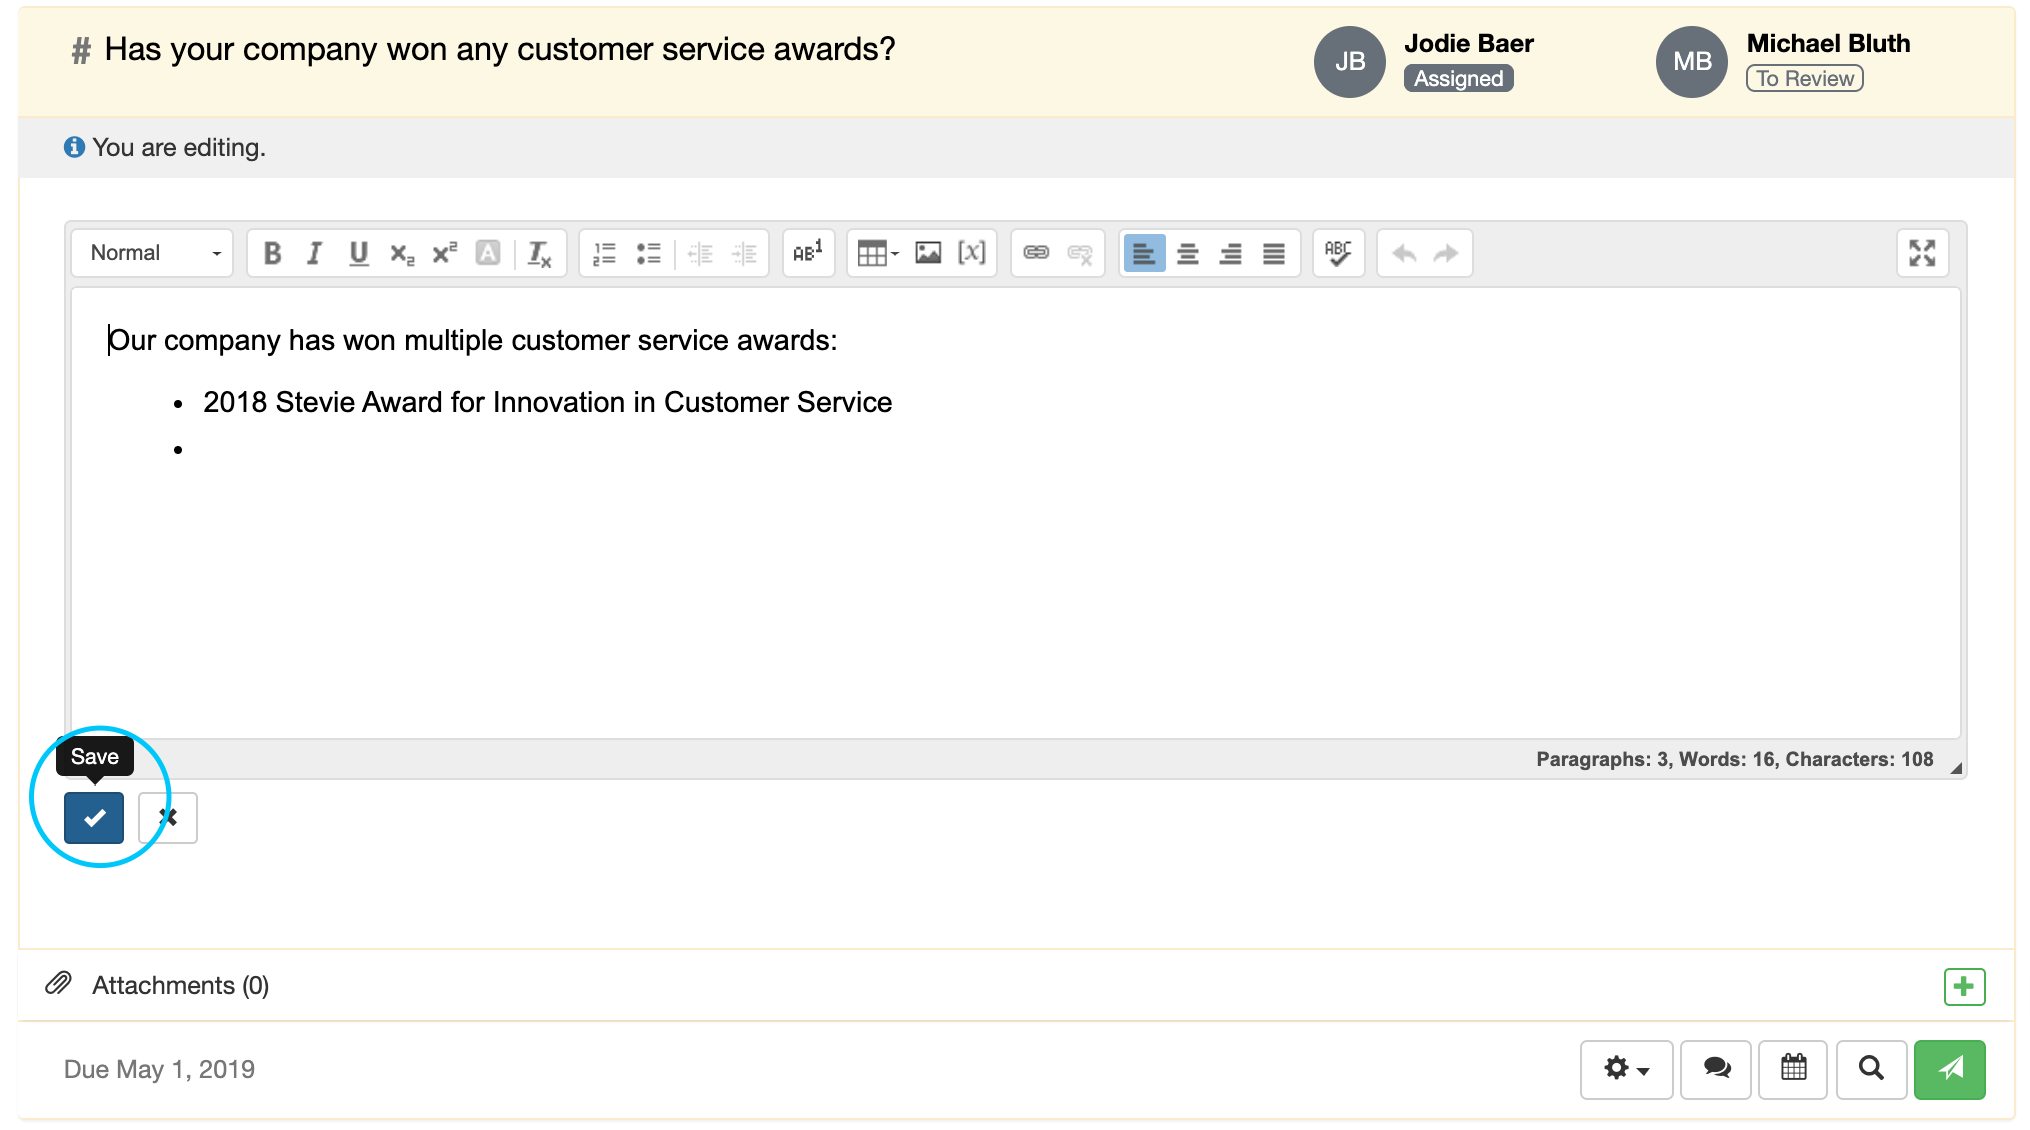The width and height of the screenshot is (2030, 1130).
Task: Undo the last edit
Action: coord(1404,253)
